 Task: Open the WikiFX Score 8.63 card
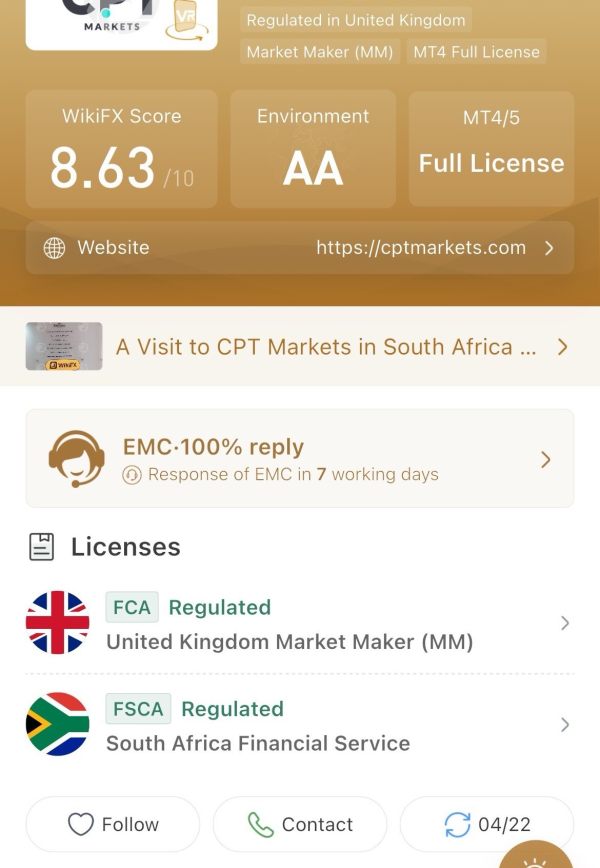coord(122,149)
